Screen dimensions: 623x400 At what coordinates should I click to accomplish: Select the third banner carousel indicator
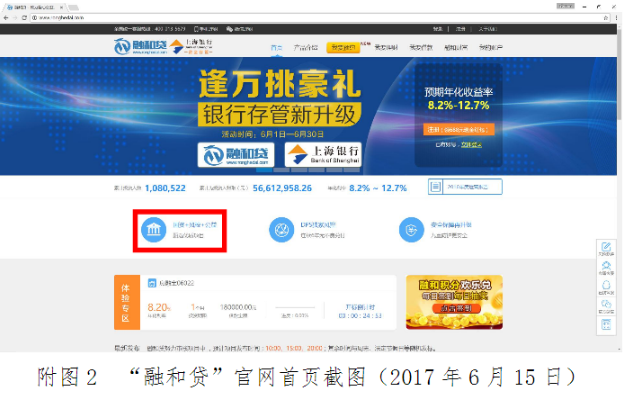299,170
